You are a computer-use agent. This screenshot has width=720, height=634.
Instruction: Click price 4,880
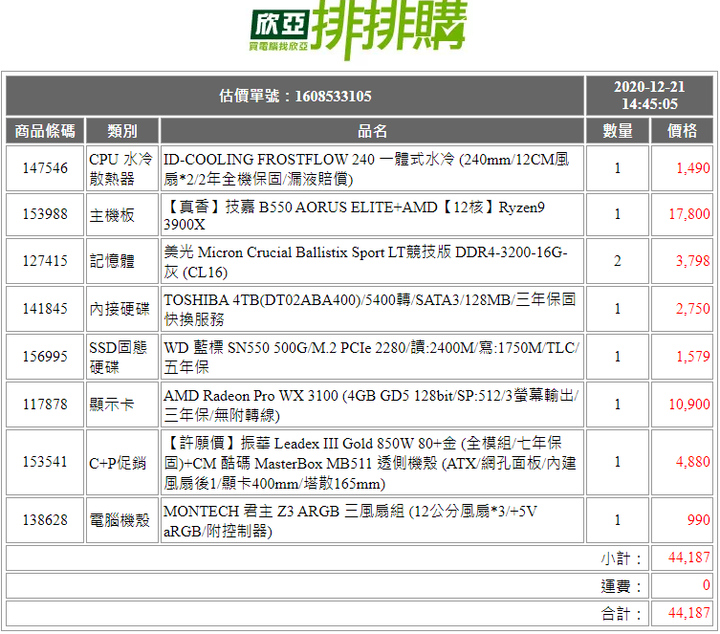pyautogui.click(x=693, y=462)
